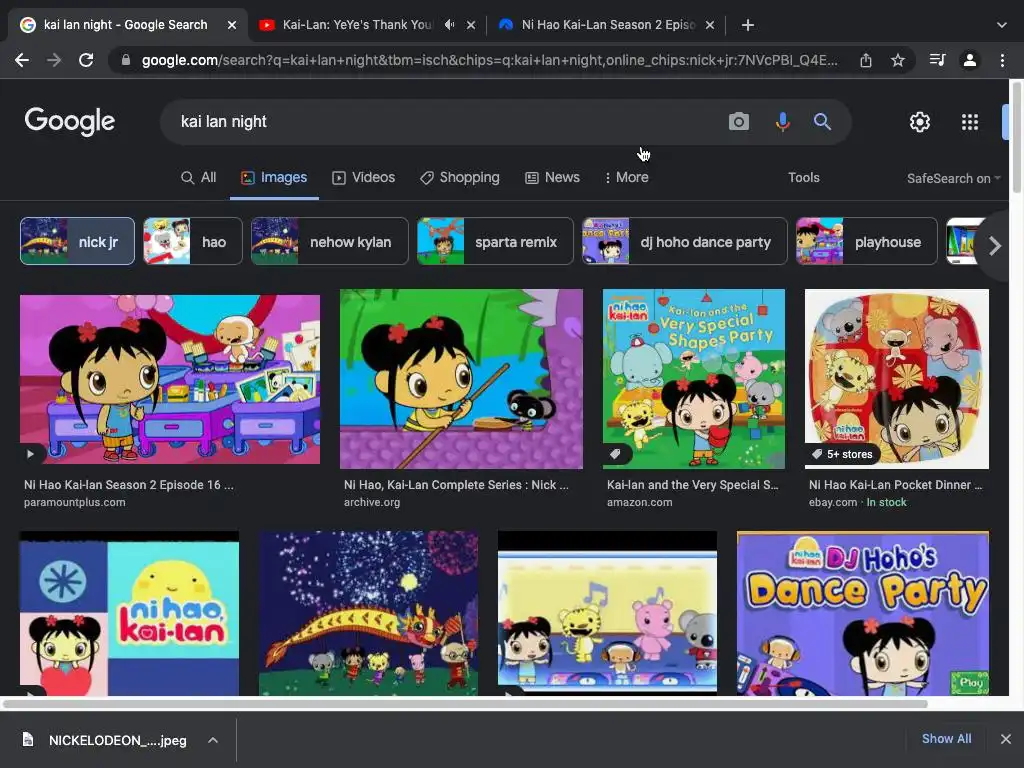1024x768 pixels.
Task: Close the kai lan night Google Search tab
Action: [232, 25]
